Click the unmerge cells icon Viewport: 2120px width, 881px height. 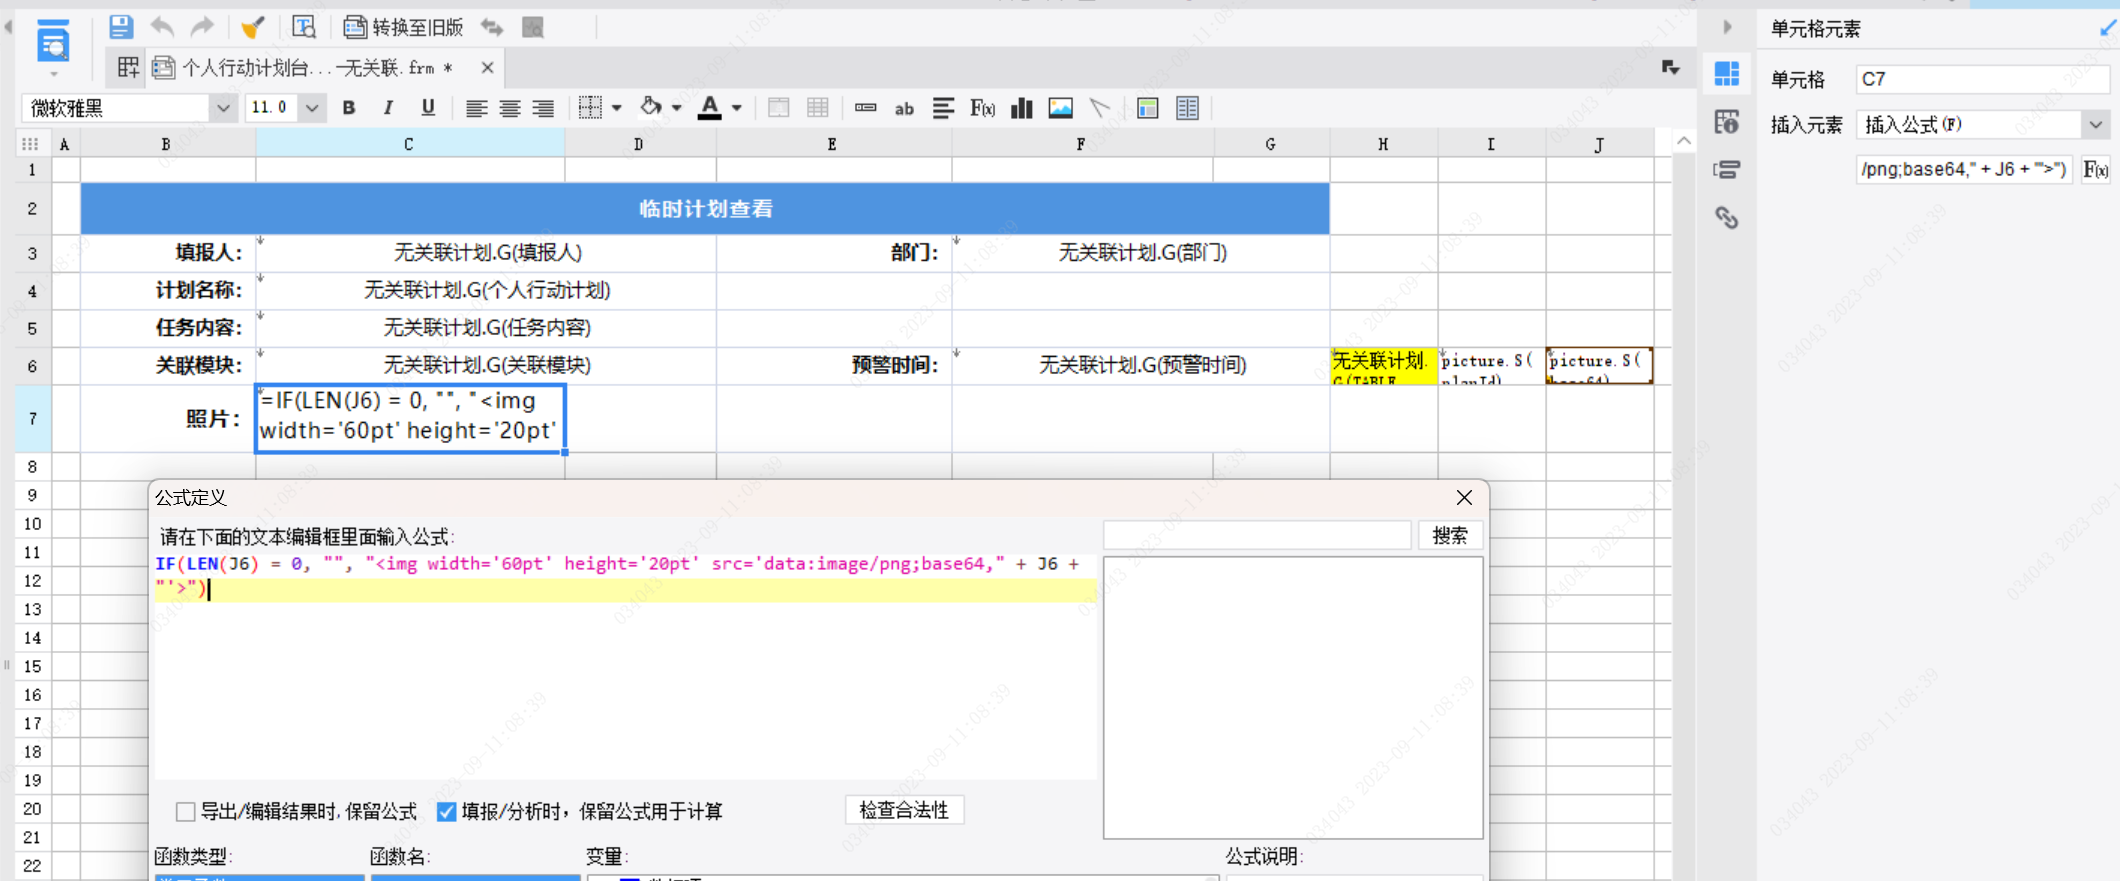click(818, 108)
